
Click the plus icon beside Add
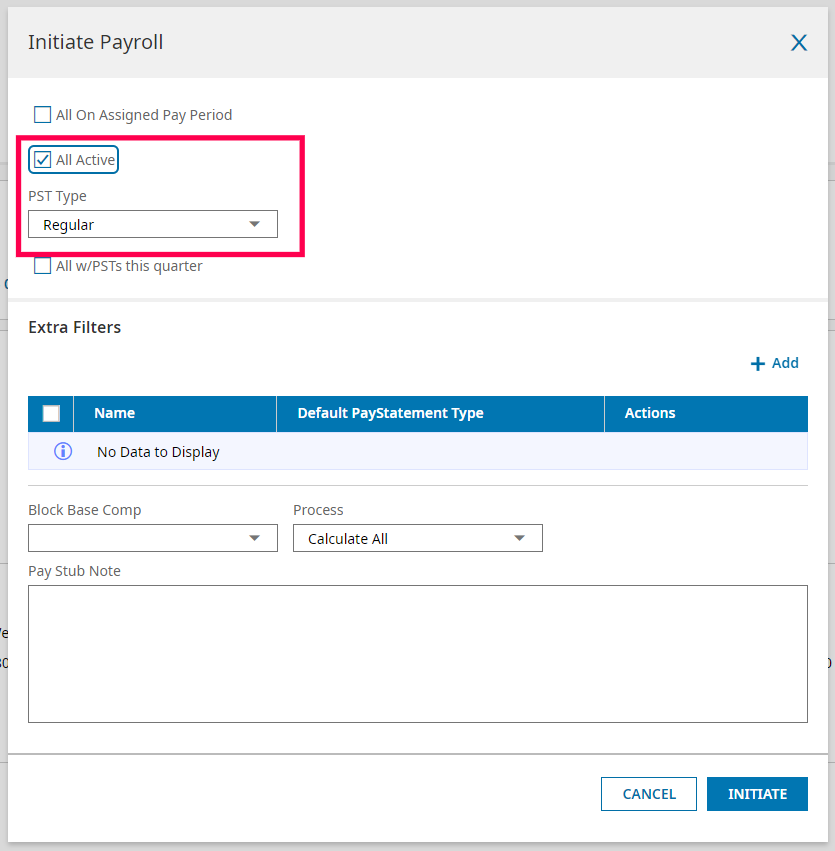[758, 364]
